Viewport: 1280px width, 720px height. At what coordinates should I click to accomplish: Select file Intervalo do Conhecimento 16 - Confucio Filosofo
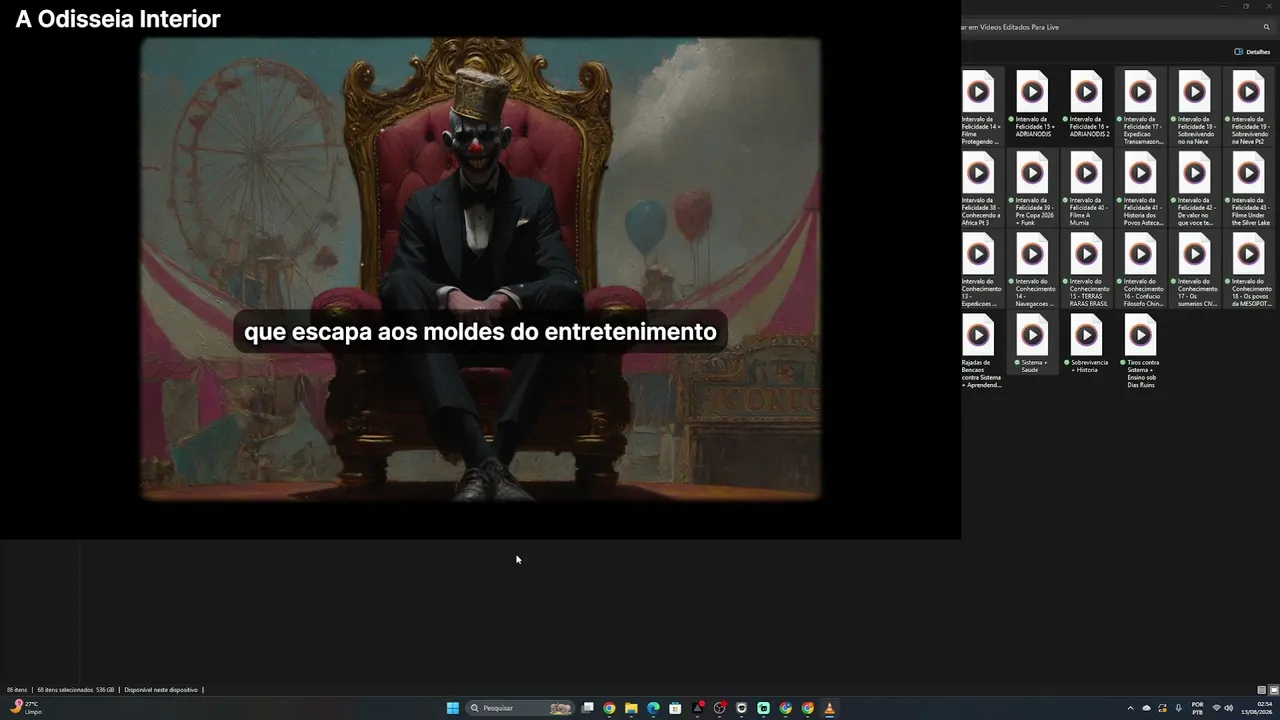point(1141,270)
